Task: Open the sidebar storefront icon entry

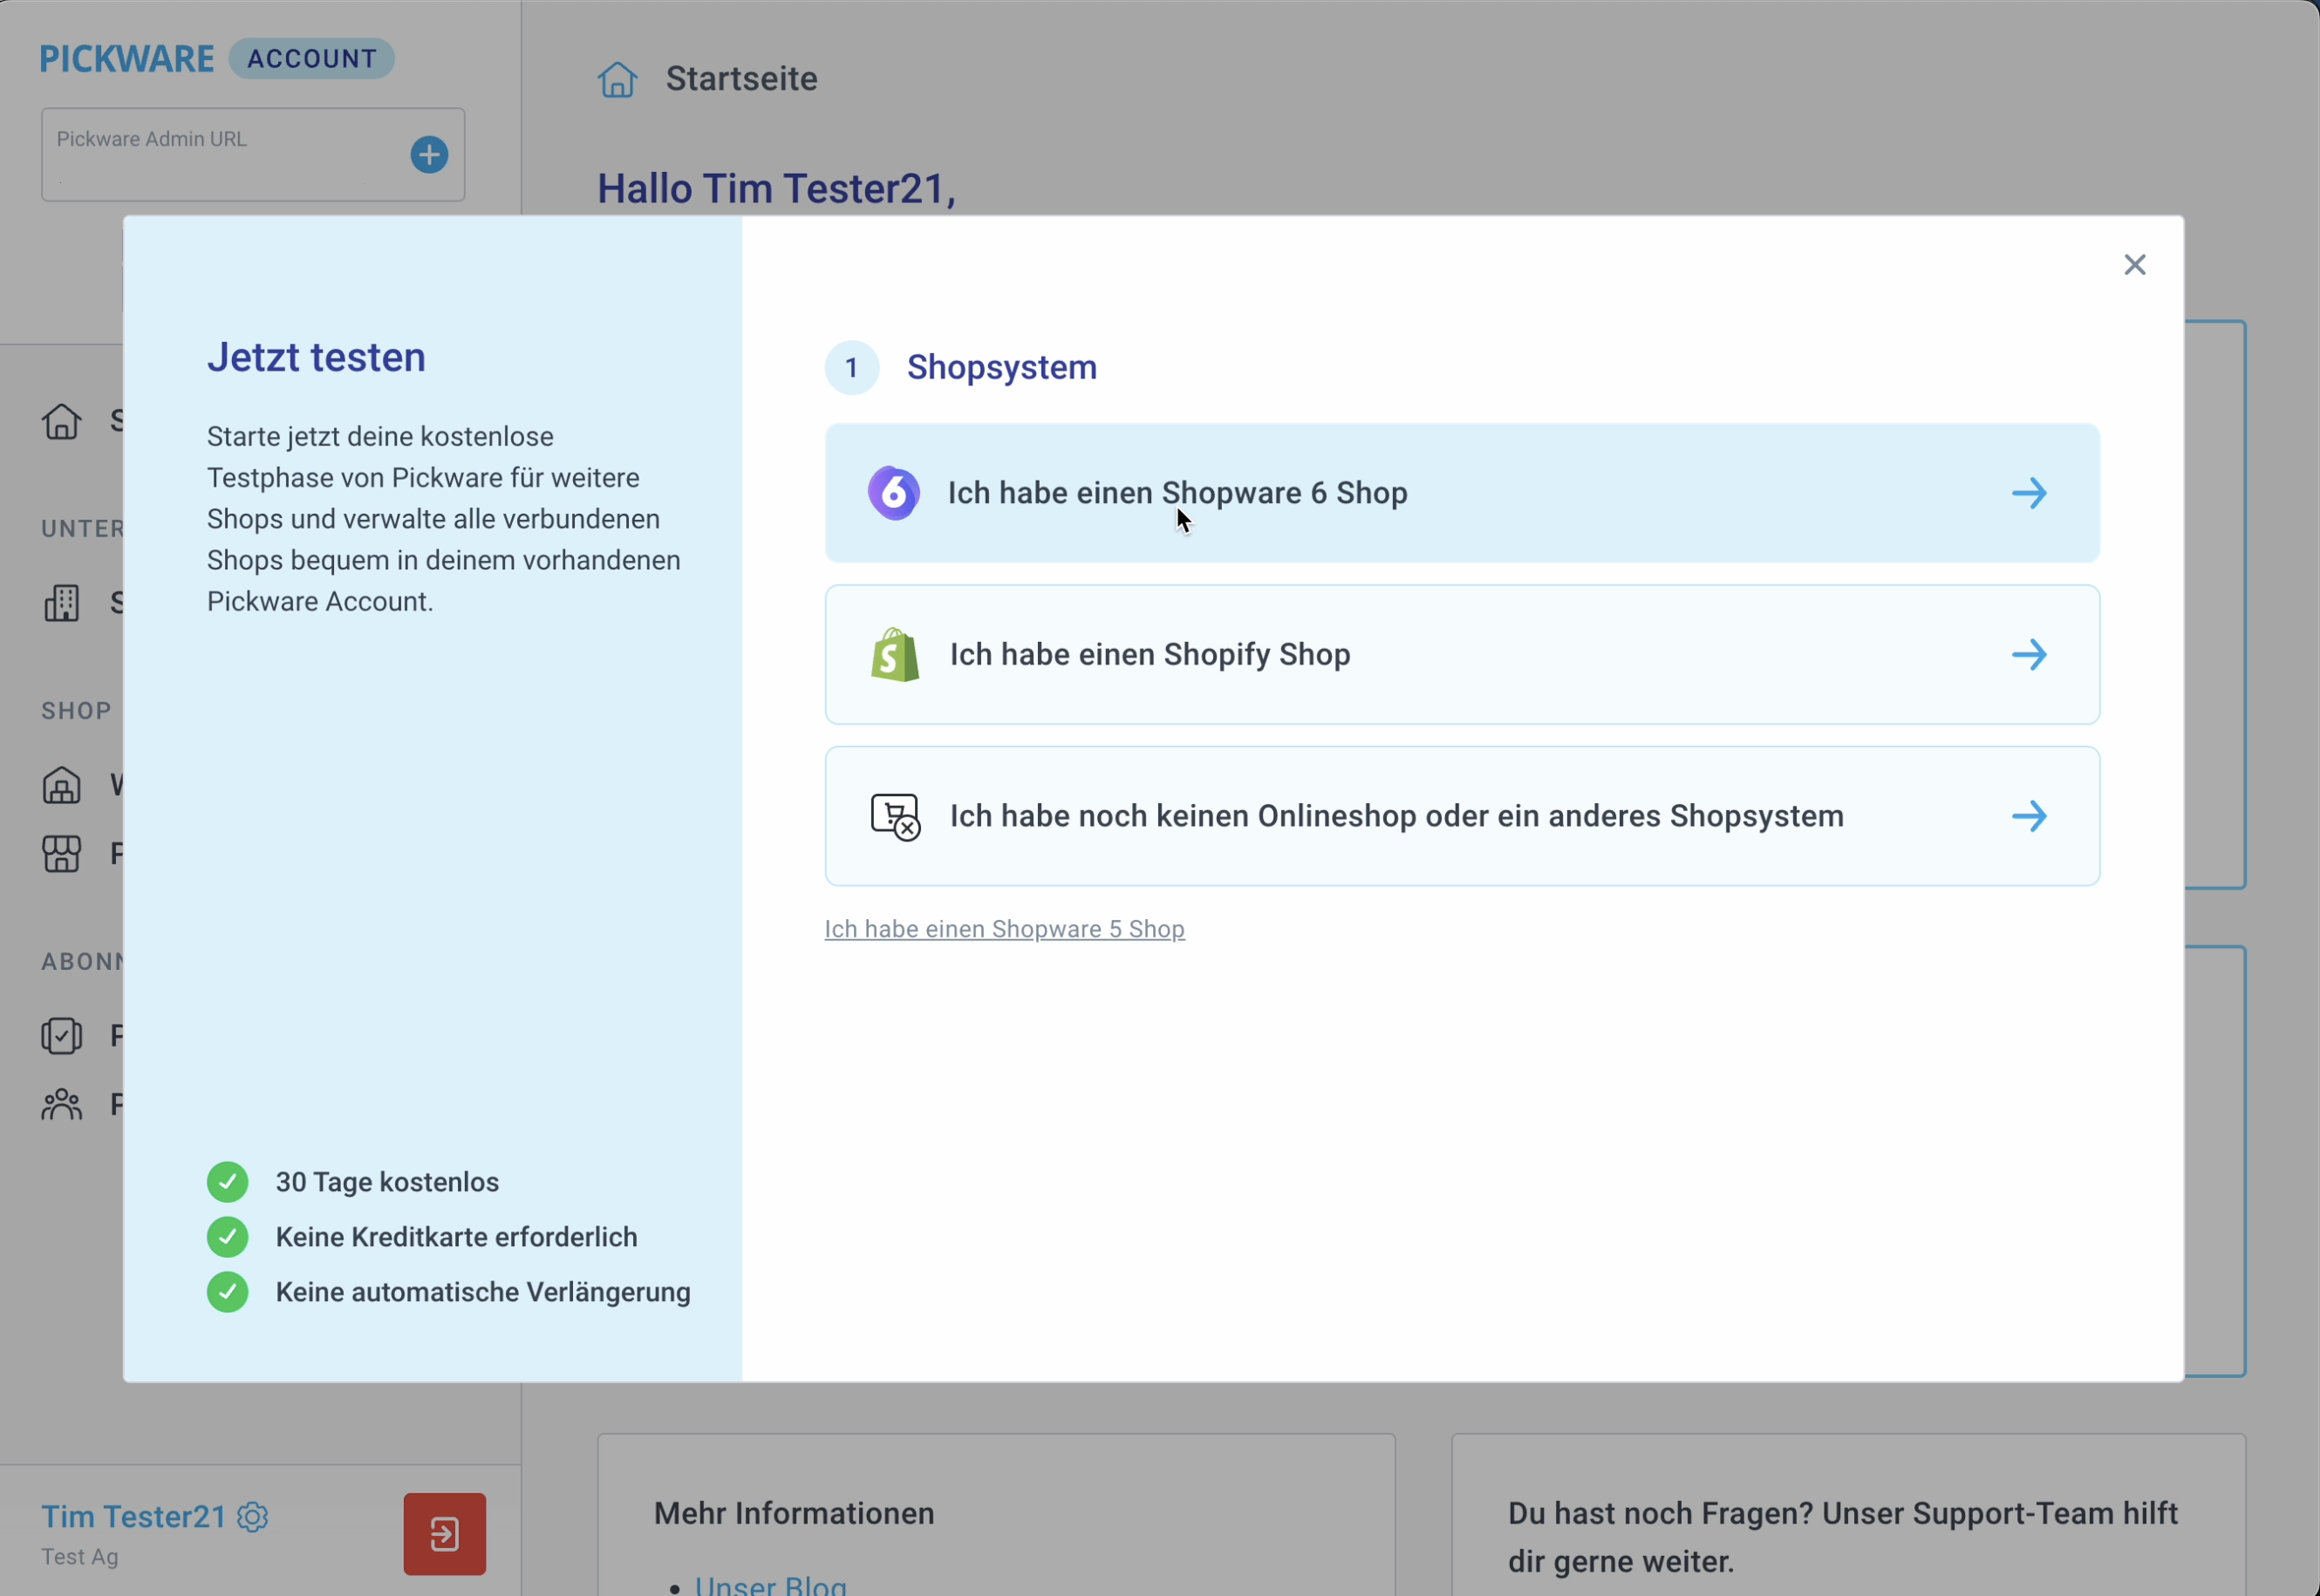Action: 61,854
